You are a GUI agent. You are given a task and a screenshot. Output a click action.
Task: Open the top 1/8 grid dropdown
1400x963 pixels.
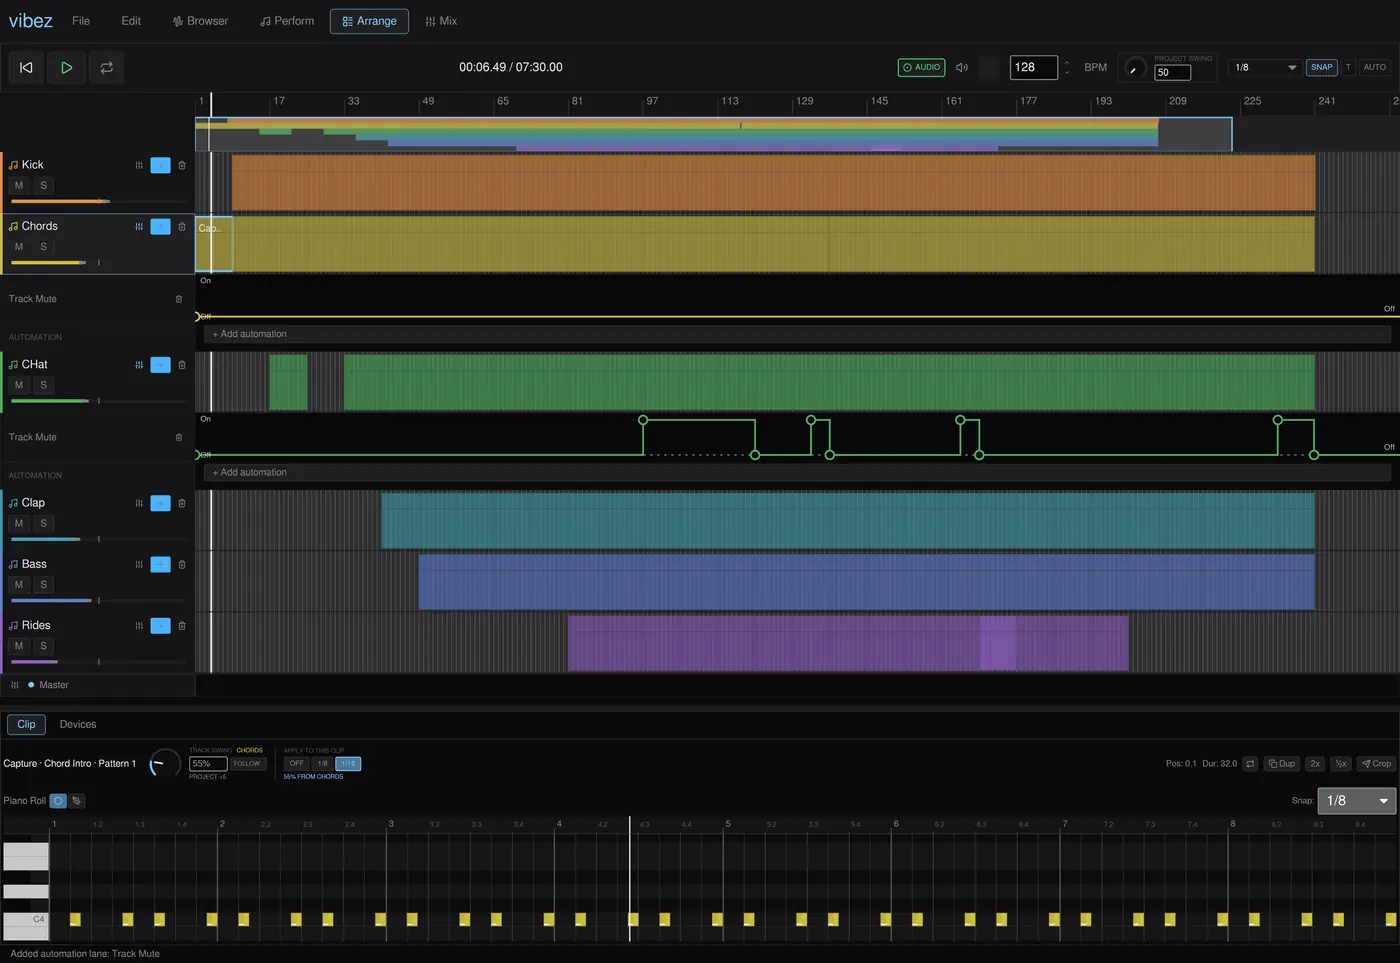click(1264, 68)
